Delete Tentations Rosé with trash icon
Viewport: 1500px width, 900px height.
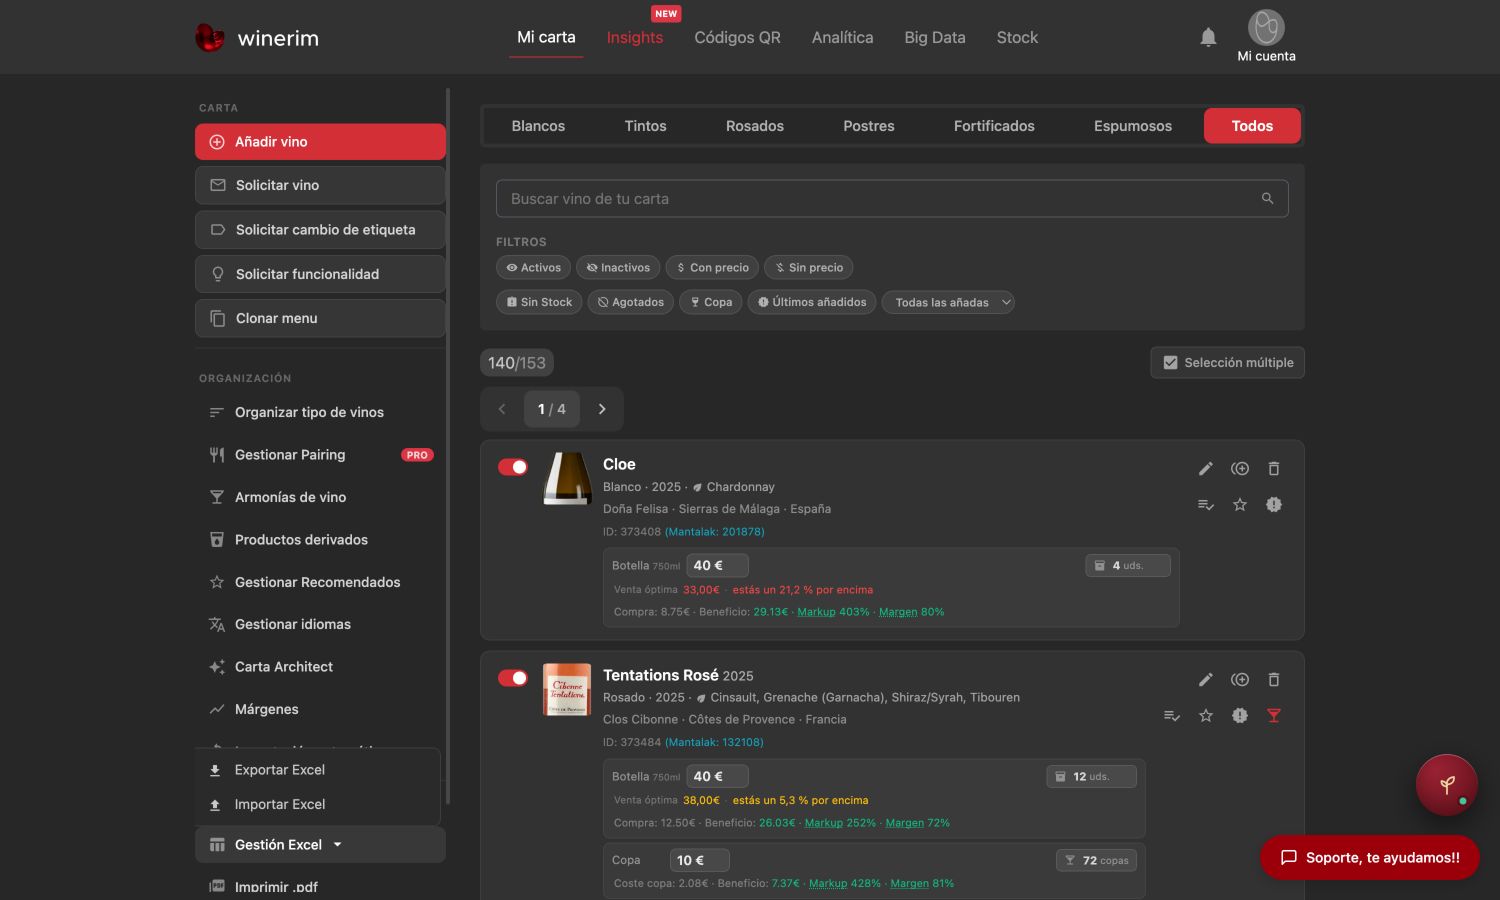click(x=1274, y=680)
